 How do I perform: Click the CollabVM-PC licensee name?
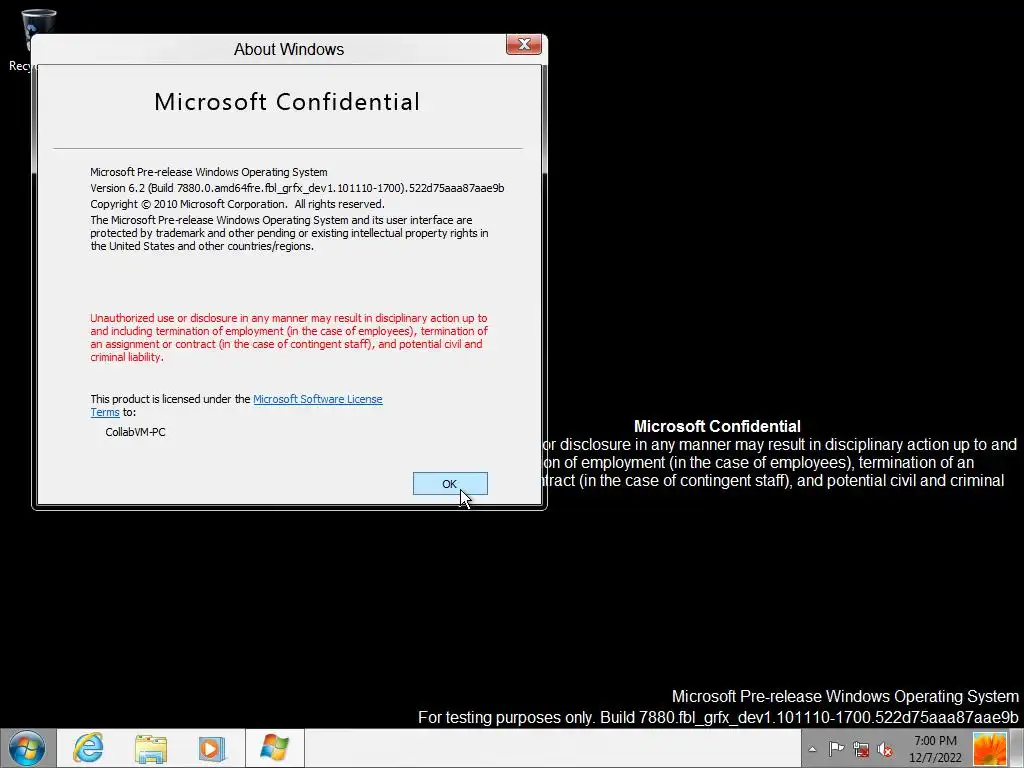tap(135, 432)
